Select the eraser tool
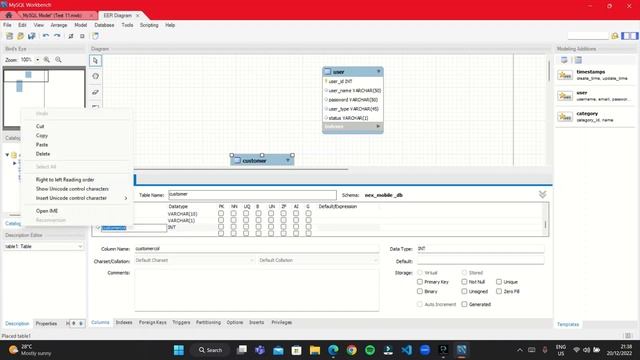The image size is (640, 360). (x=96, y=92)
